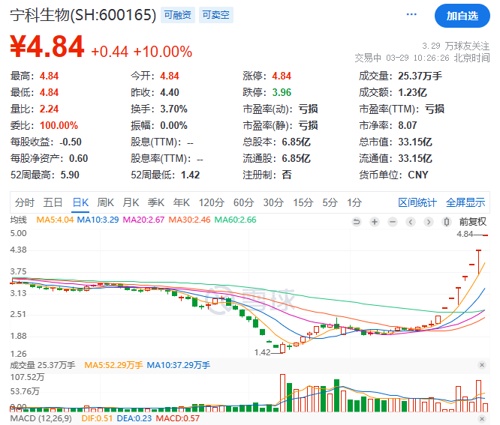
Task: Click the 每股收益 -0.50 value
Action: pyautogui.click(x=71, y=142)
